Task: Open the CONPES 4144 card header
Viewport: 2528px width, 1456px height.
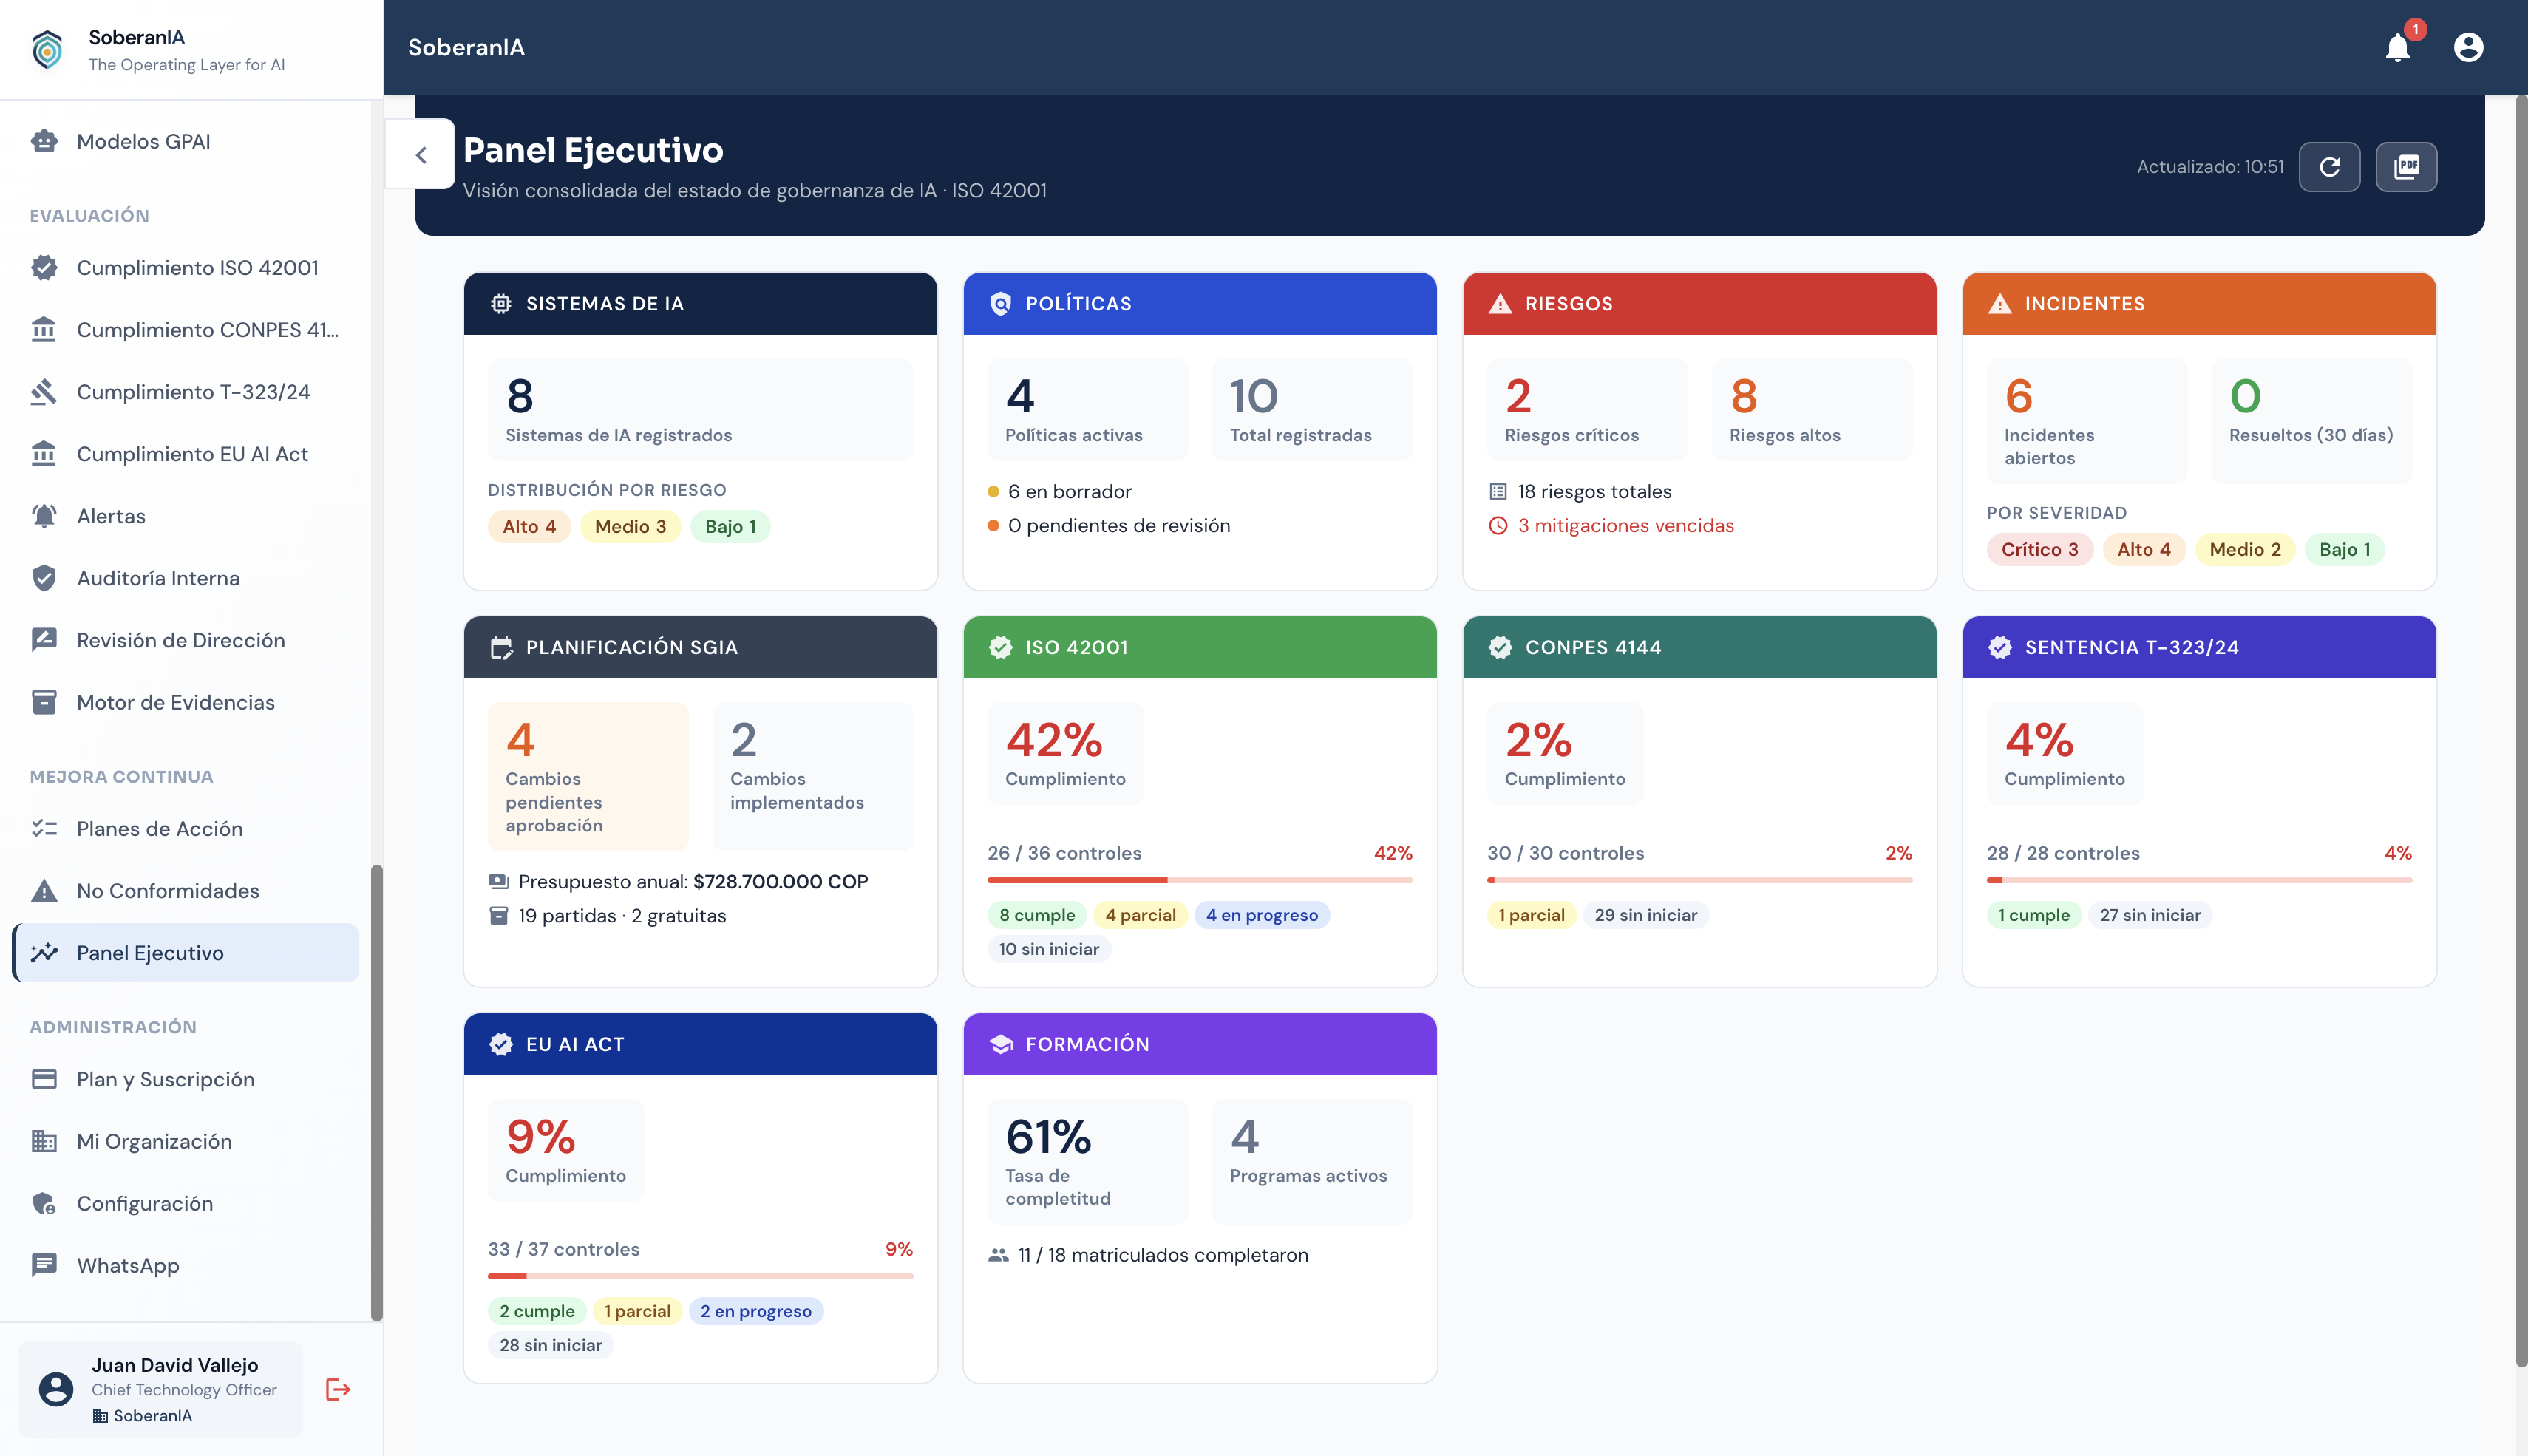Action: click(1699, 648)
